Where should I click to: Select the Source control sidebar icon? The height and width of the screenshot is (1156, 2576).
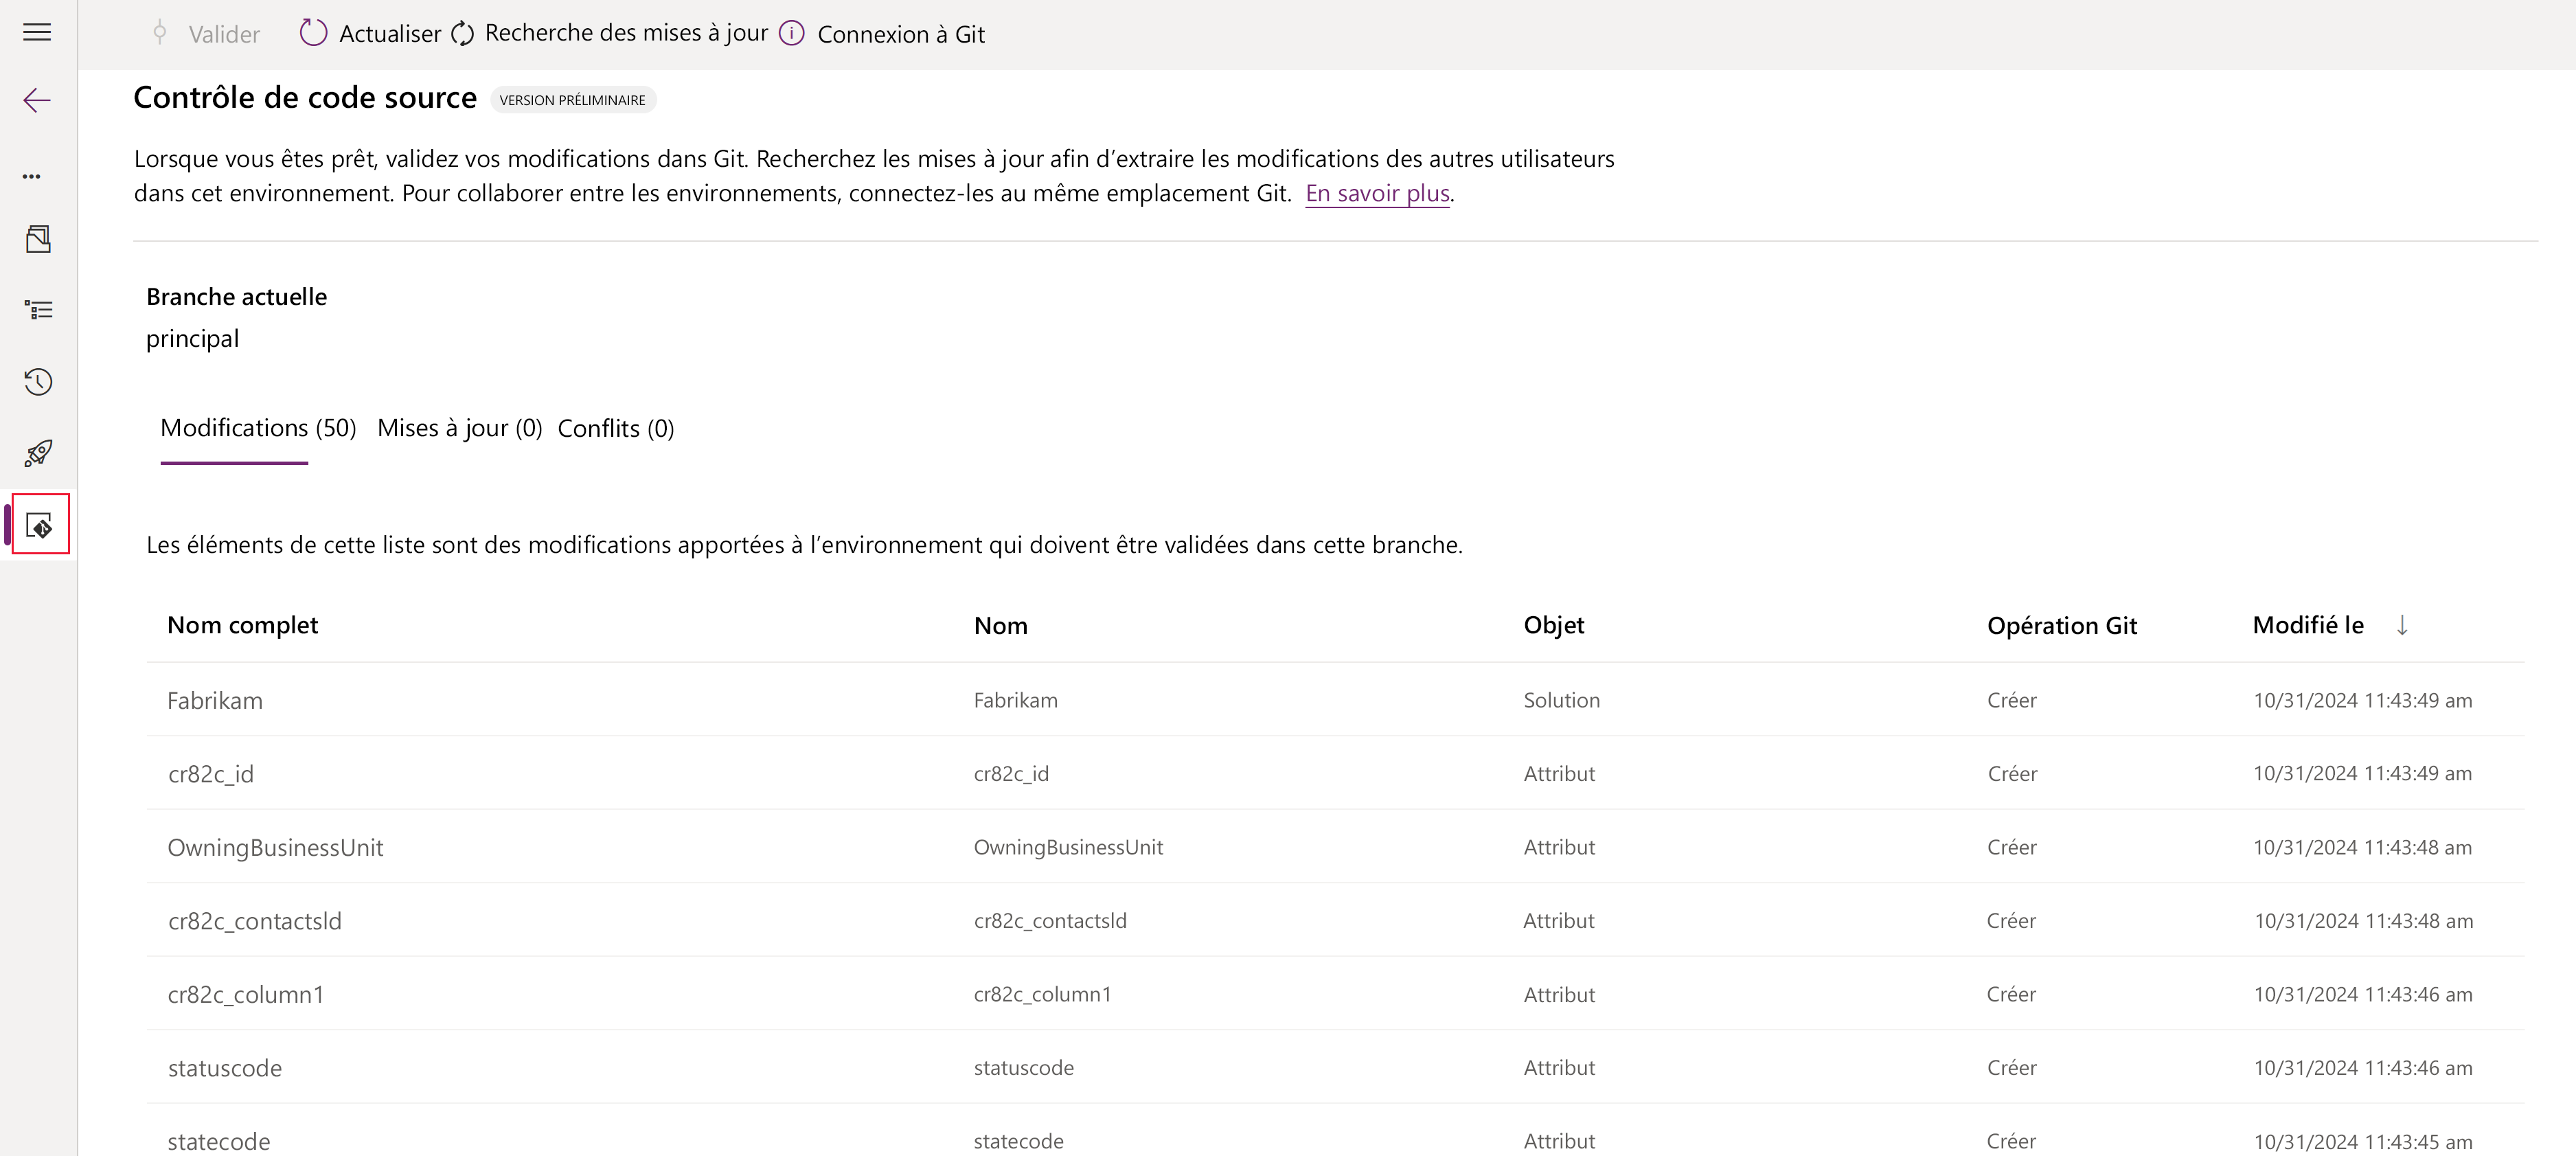[x=40, y=524]
